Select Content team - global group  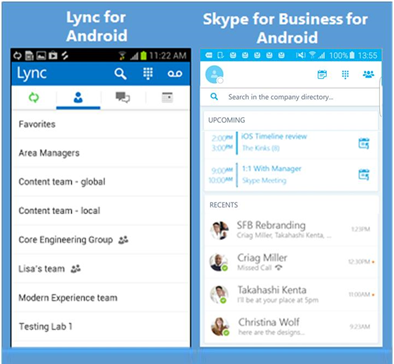pyautogui.click(x=101, y=182)
